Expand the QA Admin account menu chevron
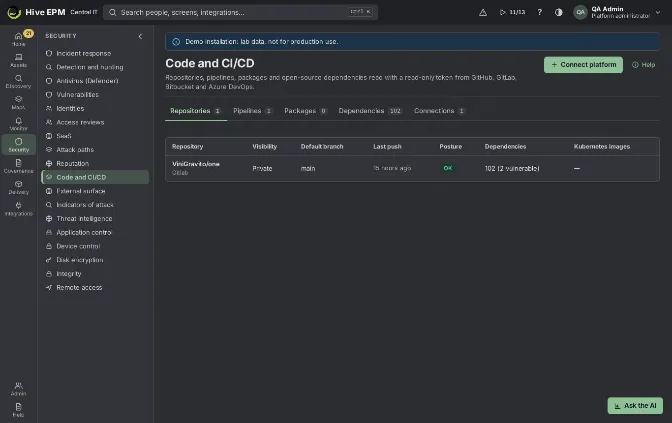The image size is (672, 423). (x=658, y=12)
